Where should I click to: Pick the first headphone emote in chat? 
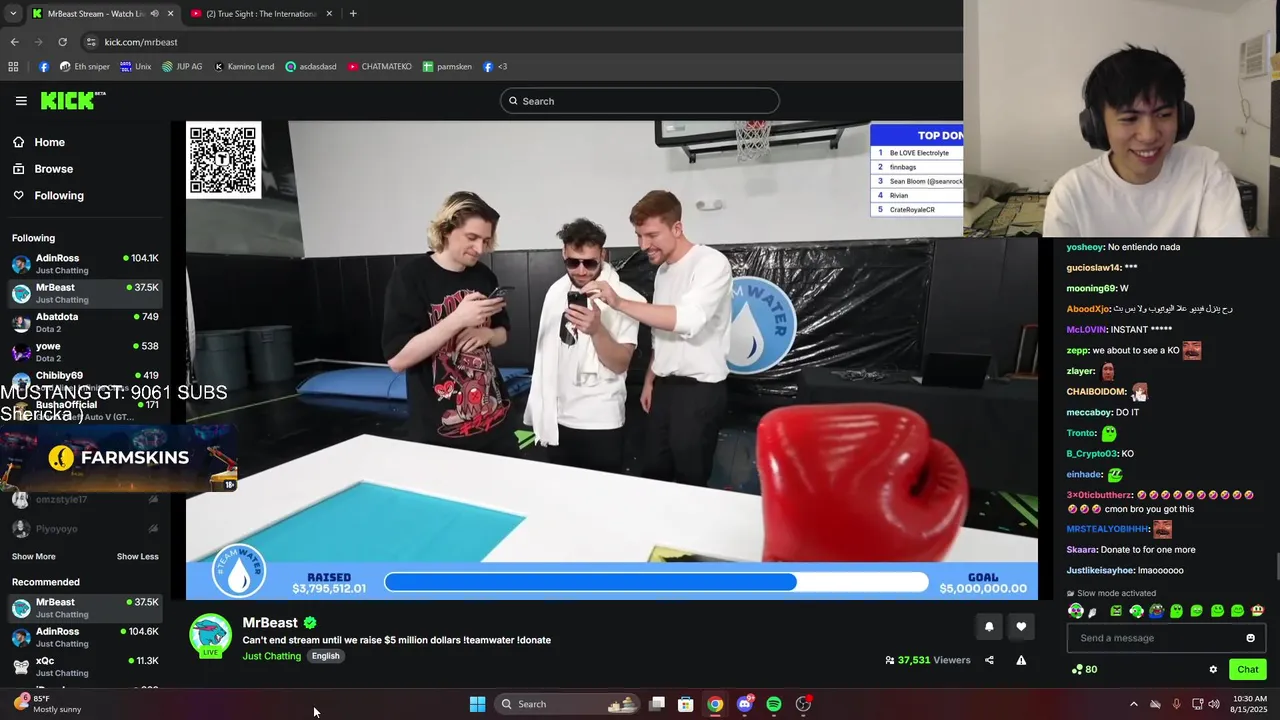point(1076,611)
